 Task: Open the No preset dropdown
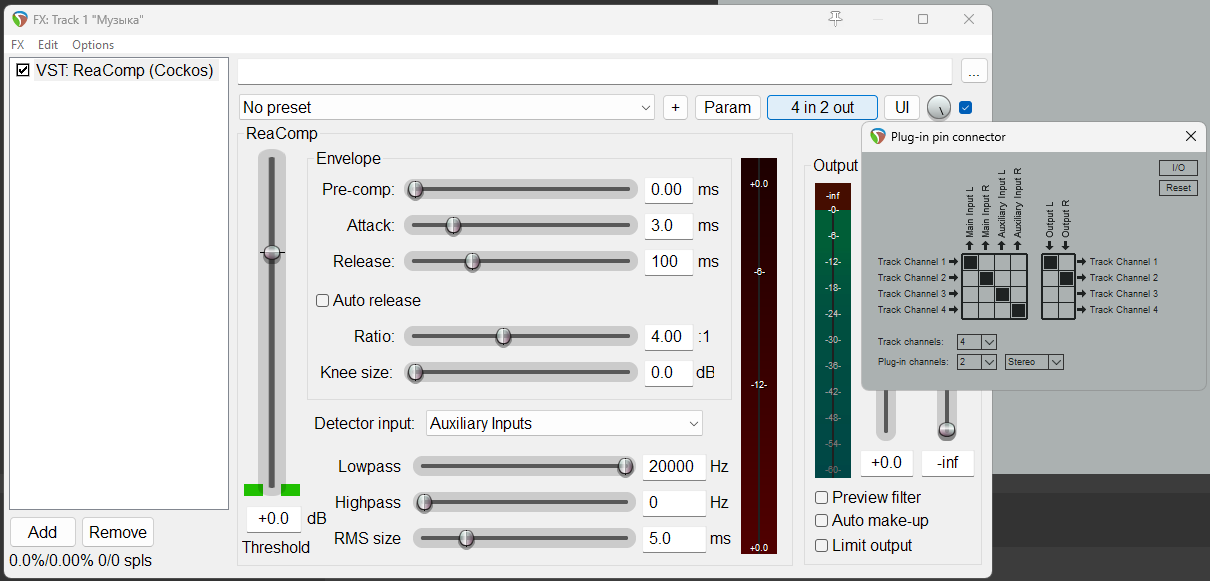tap(447, 107)
